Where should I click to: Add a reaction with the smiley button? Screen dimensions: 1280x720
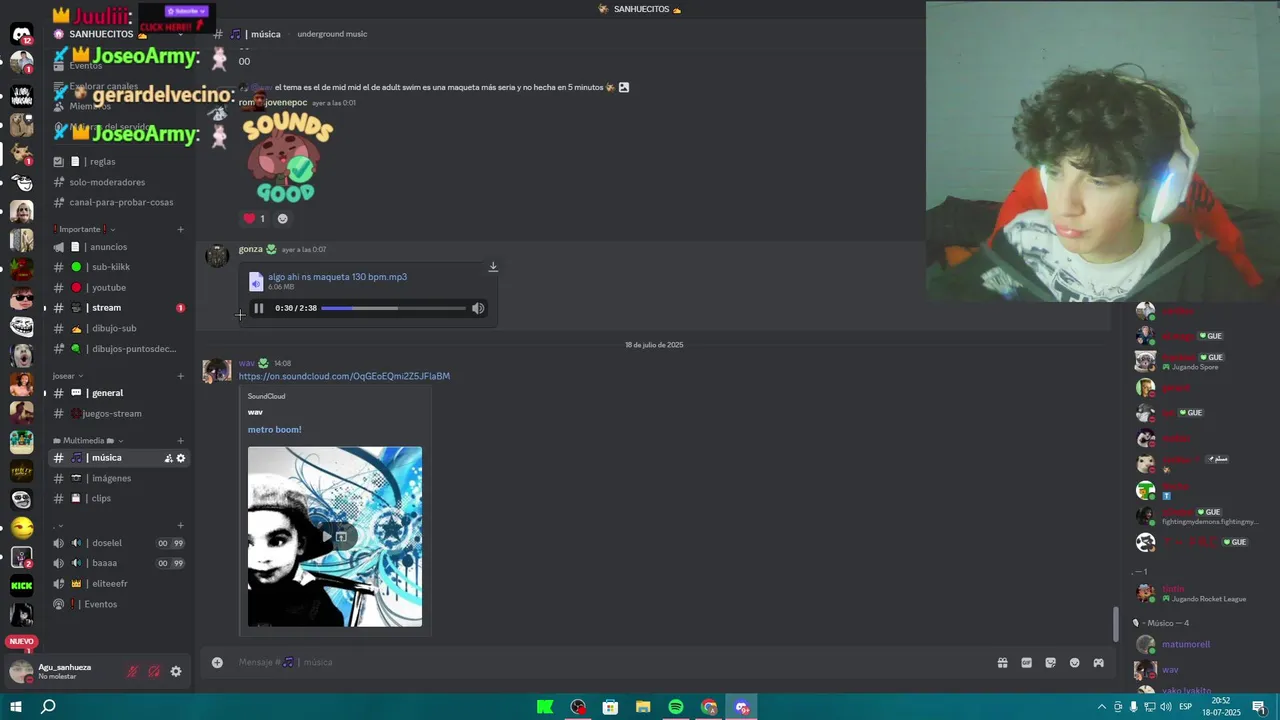[x=282, y=219]
